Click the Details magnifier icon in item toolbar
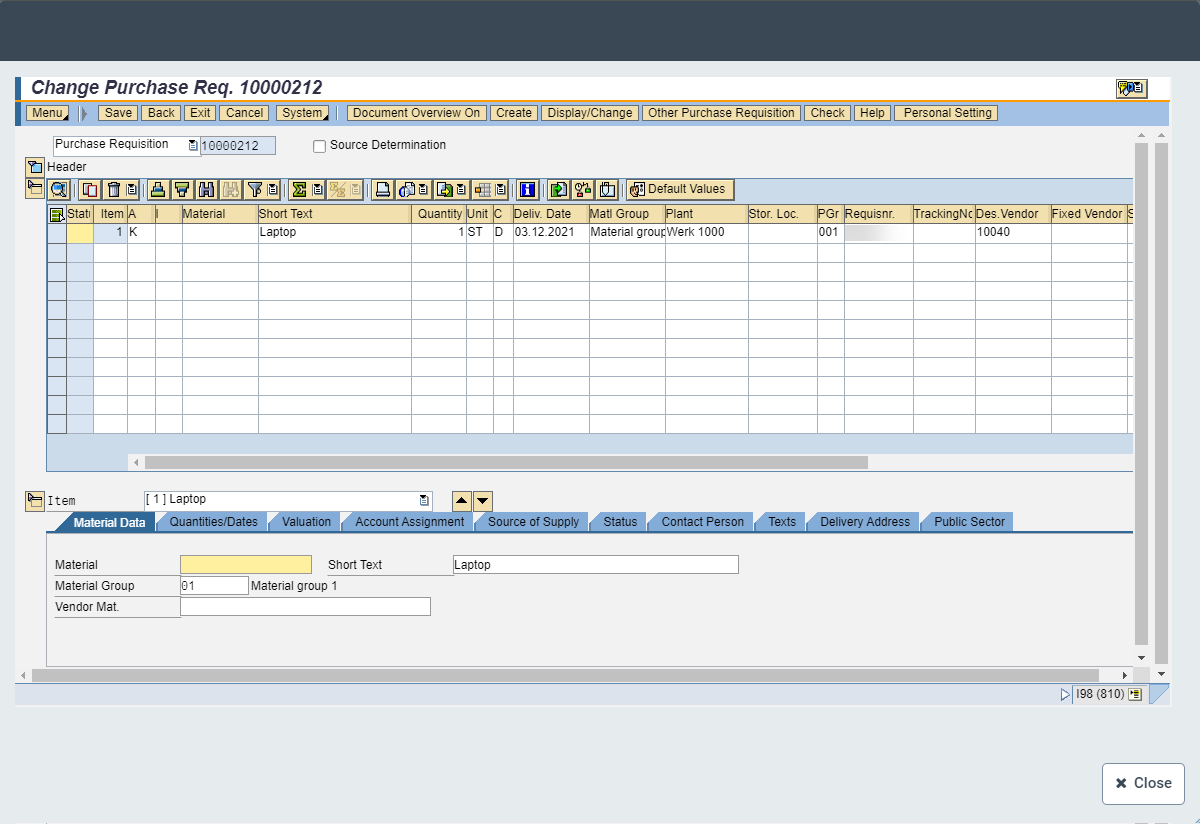 58,189
